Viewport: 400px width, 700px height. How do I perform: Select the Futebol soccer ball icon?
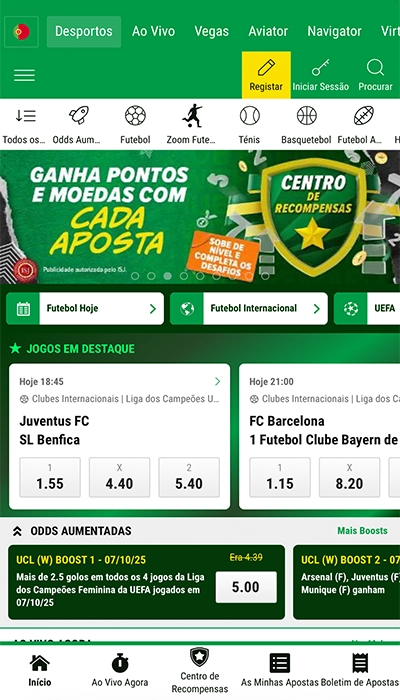coord(135,115)
